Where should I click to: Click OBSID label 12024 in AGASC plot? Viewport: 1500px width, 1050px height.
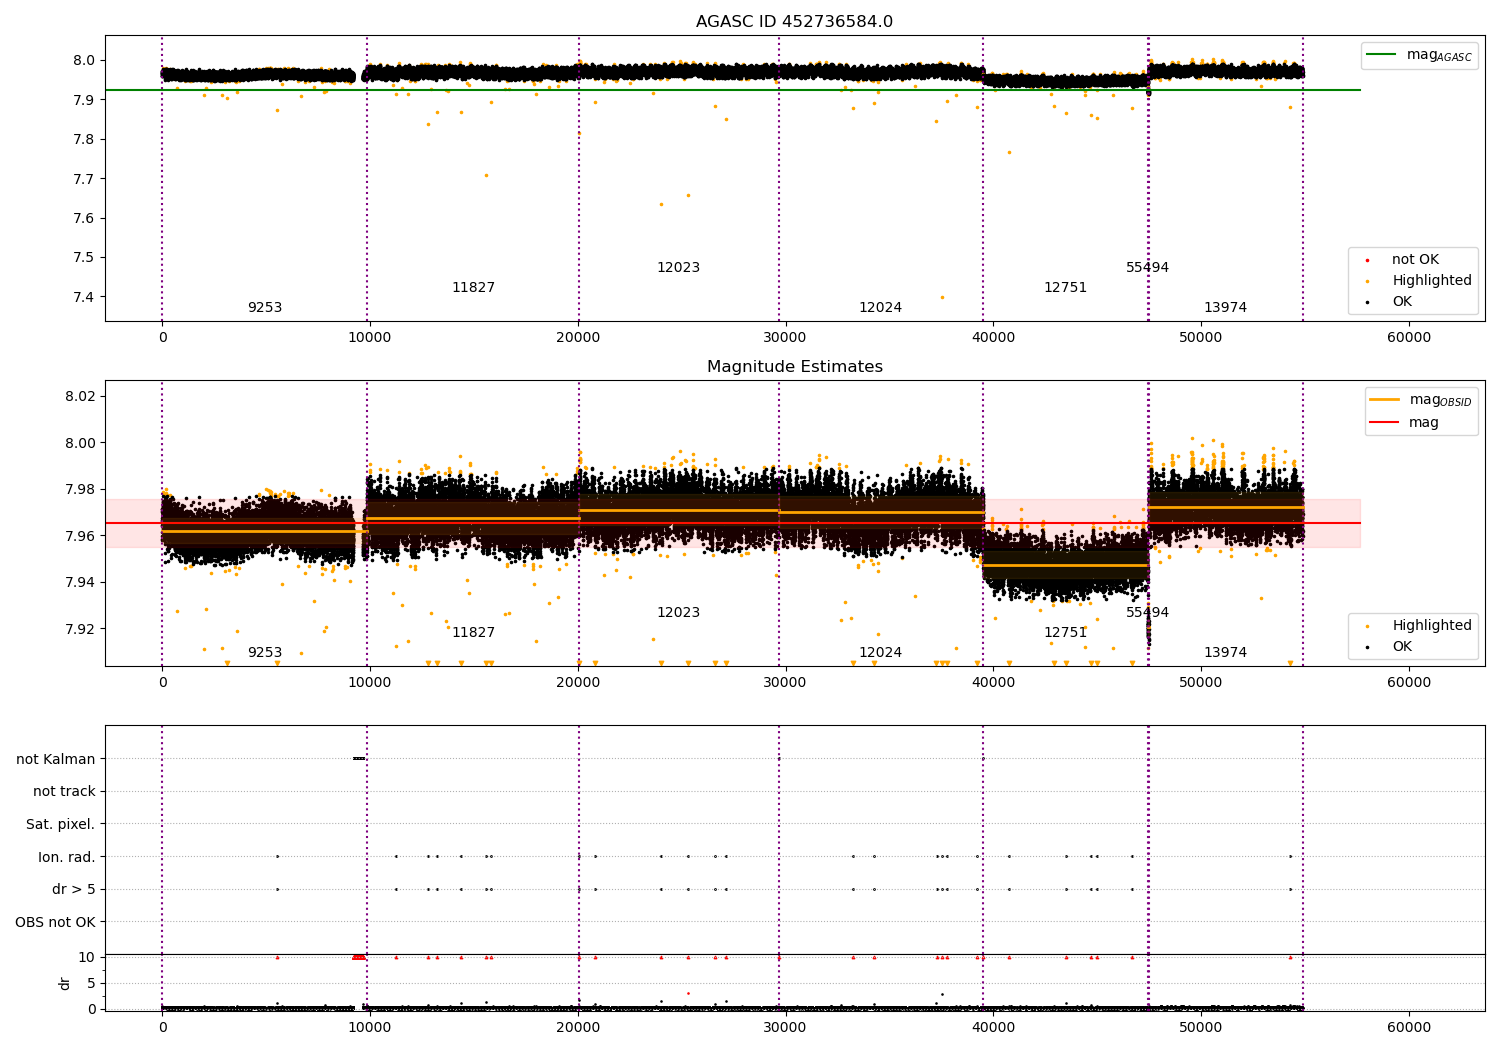880,308
